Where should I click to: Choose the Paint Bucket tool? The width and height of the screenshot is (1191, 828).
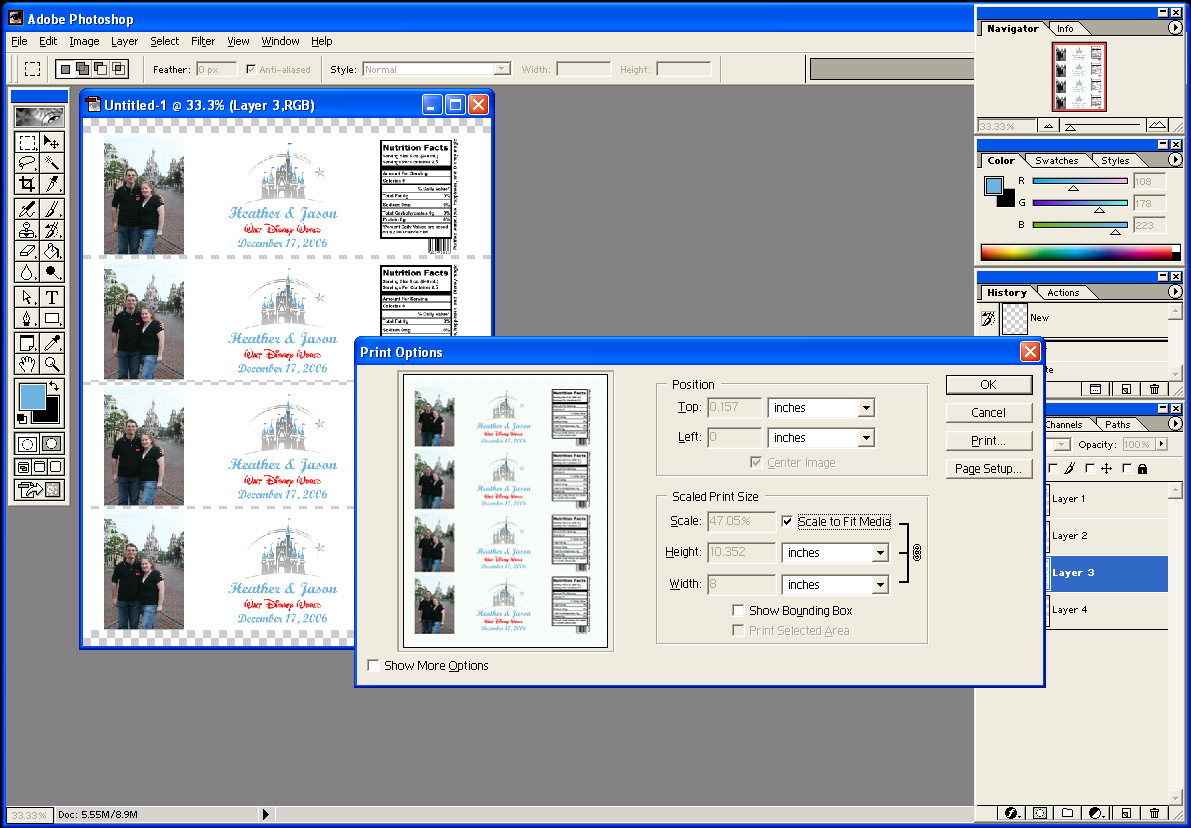(x=52, y=251)
